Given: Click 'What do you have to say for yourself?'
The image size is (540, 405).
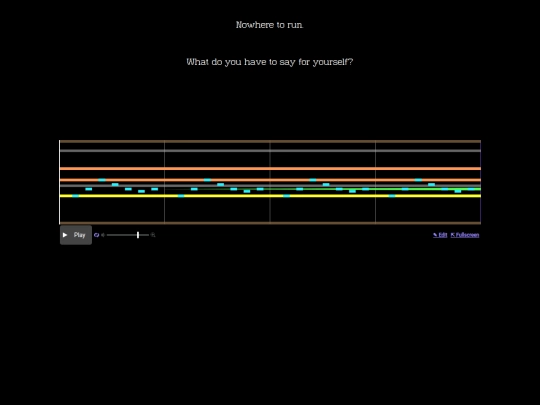Looking at the screenshot, I should click(x=270, y=62).
